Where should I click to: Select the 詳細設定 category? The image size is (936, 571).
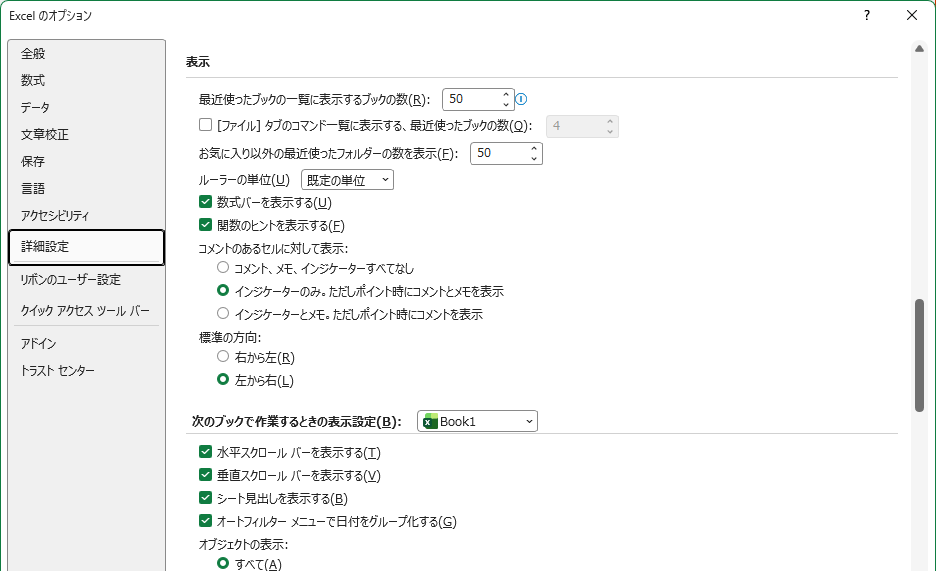[x=87, y=247]
